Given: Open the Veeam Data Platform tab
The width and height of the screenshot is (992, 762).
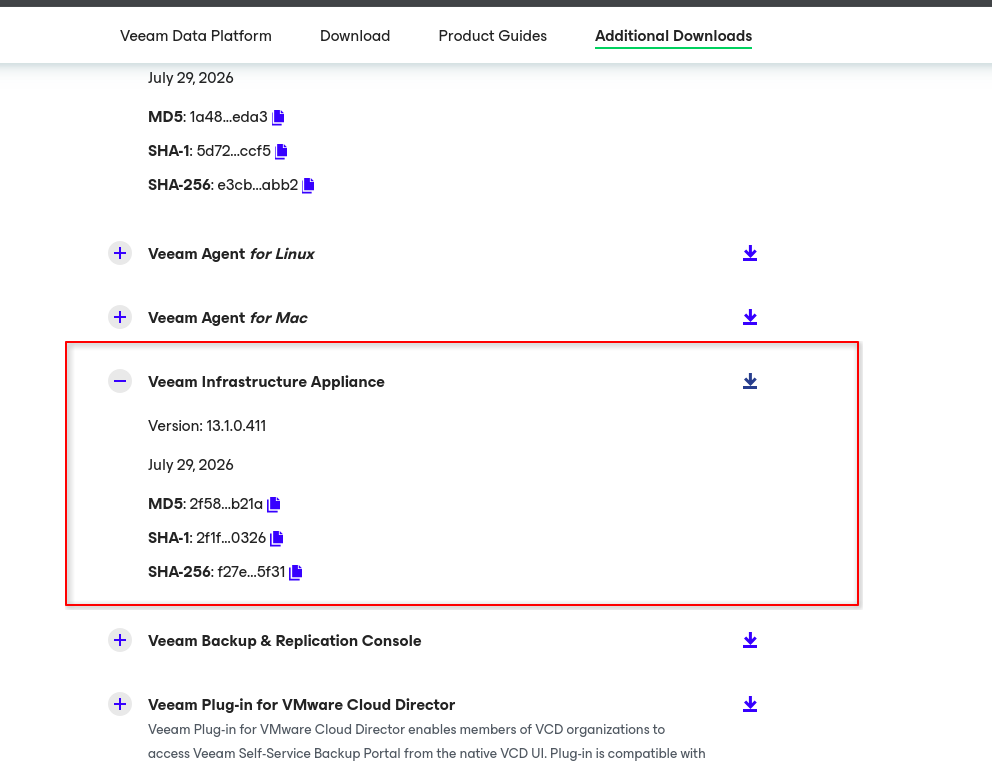Looking at the screenshot, I should click(x=196, y=36).
